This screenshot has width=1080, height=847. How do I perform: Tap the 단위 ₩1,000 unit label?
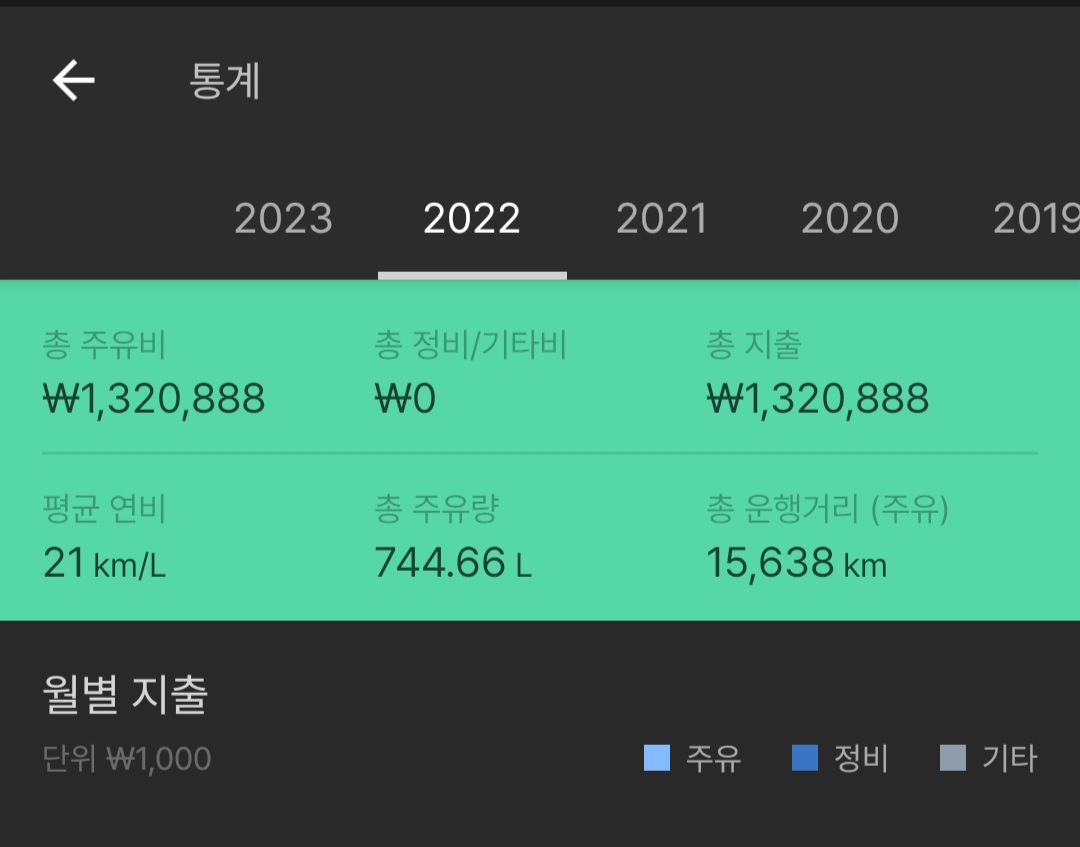pyautogui.click(x=127, y=759)
